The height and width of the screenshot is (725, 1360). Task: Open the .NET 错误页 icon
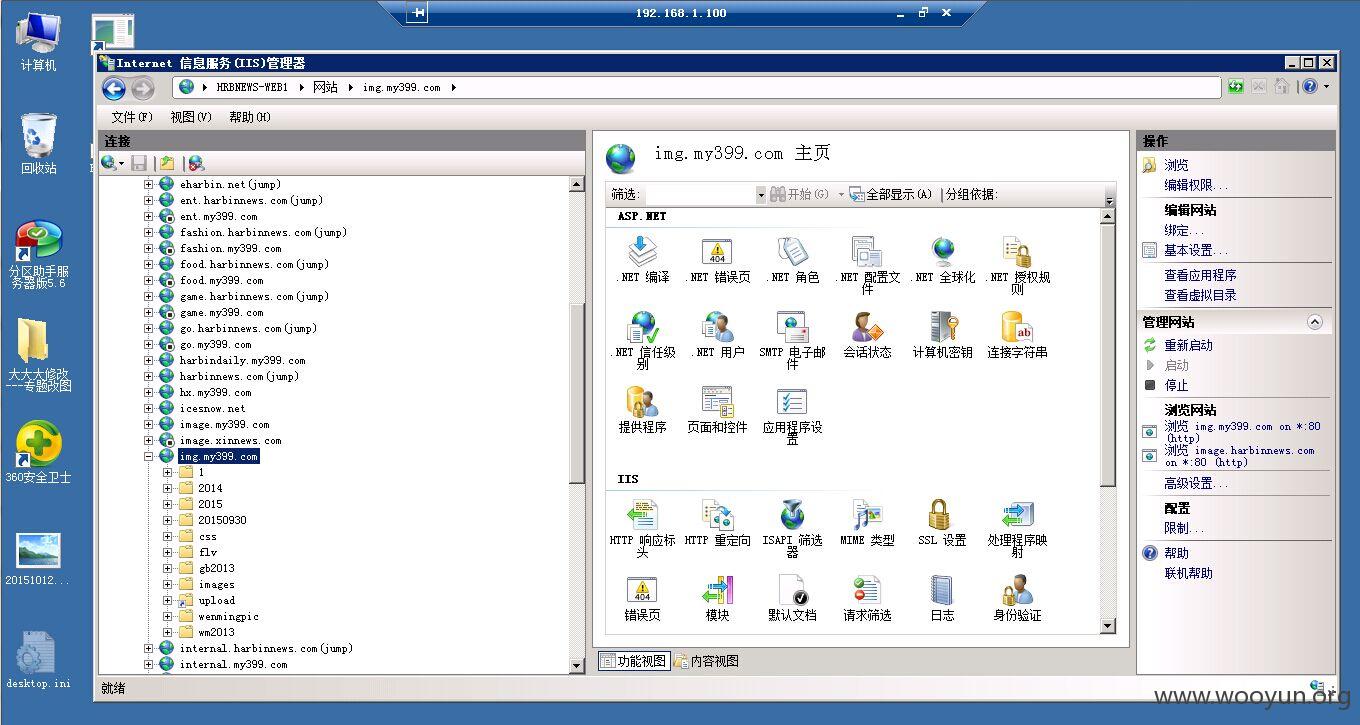717,260
